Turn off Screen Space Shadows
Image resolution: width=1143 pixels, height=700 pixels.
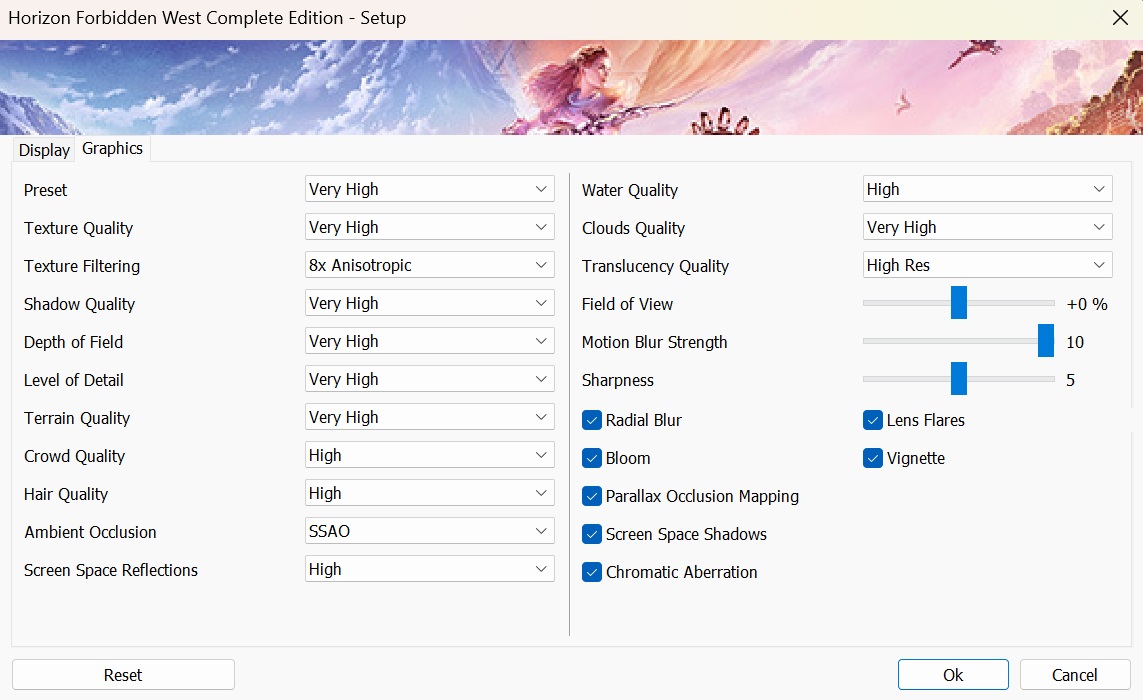point(592,534)
